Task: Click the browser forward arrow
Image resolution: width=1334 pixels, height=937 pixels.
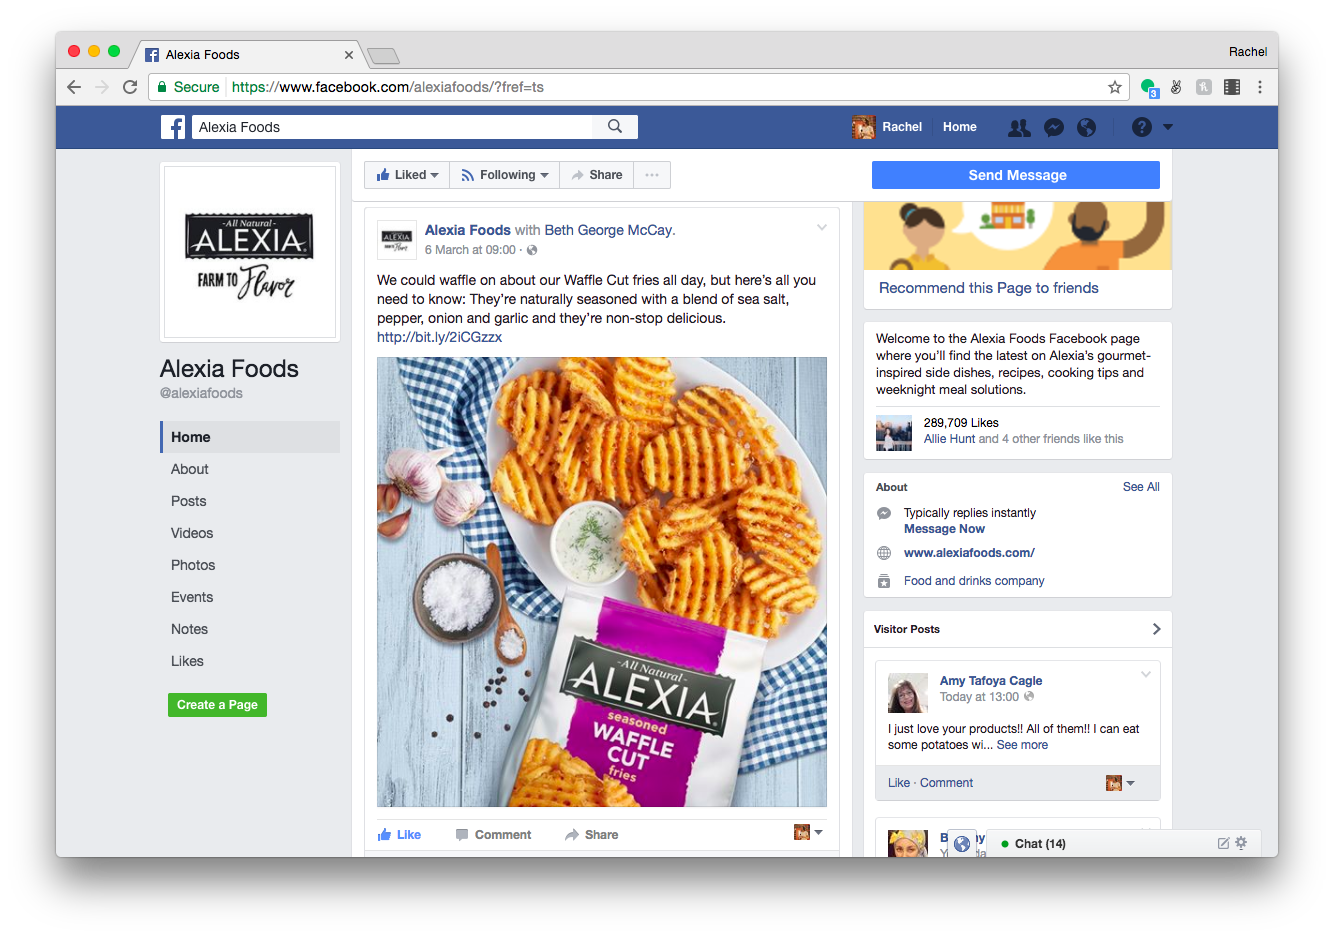Action: point(102,87)
